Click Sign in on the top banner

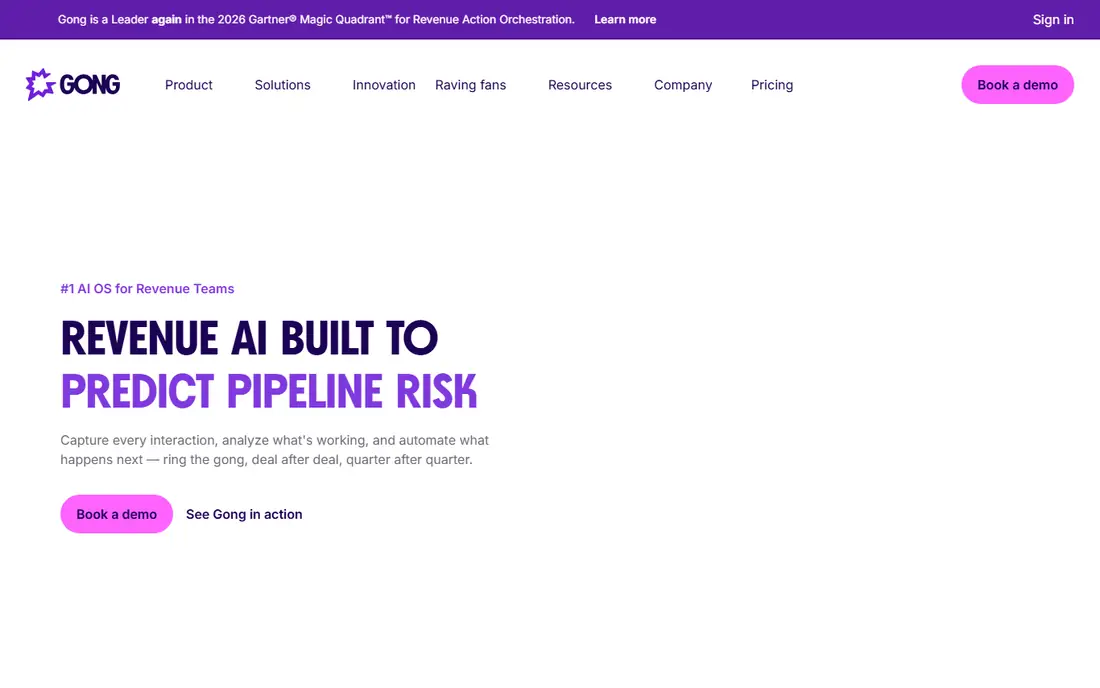point(1053,20)
